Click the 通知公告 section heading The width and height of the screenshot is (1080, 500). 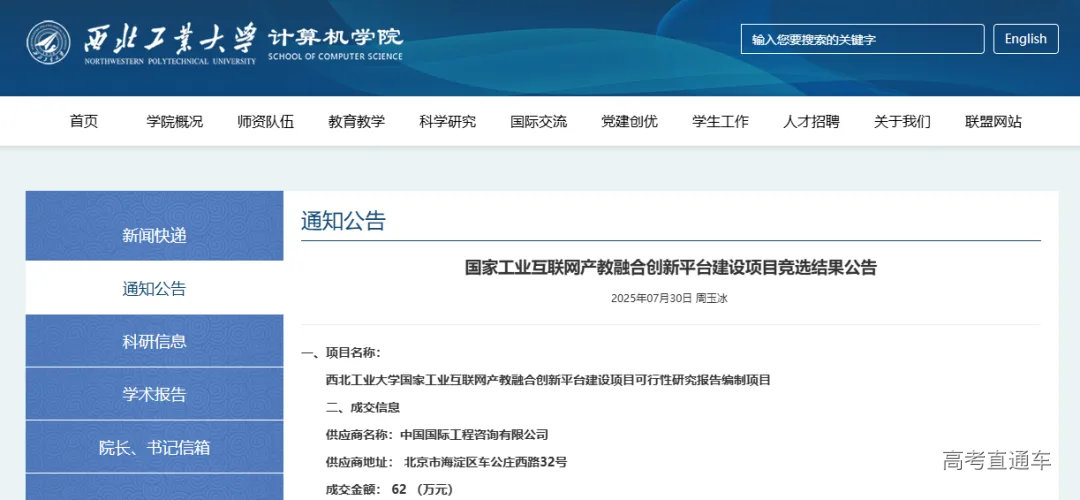pos(343,221)
